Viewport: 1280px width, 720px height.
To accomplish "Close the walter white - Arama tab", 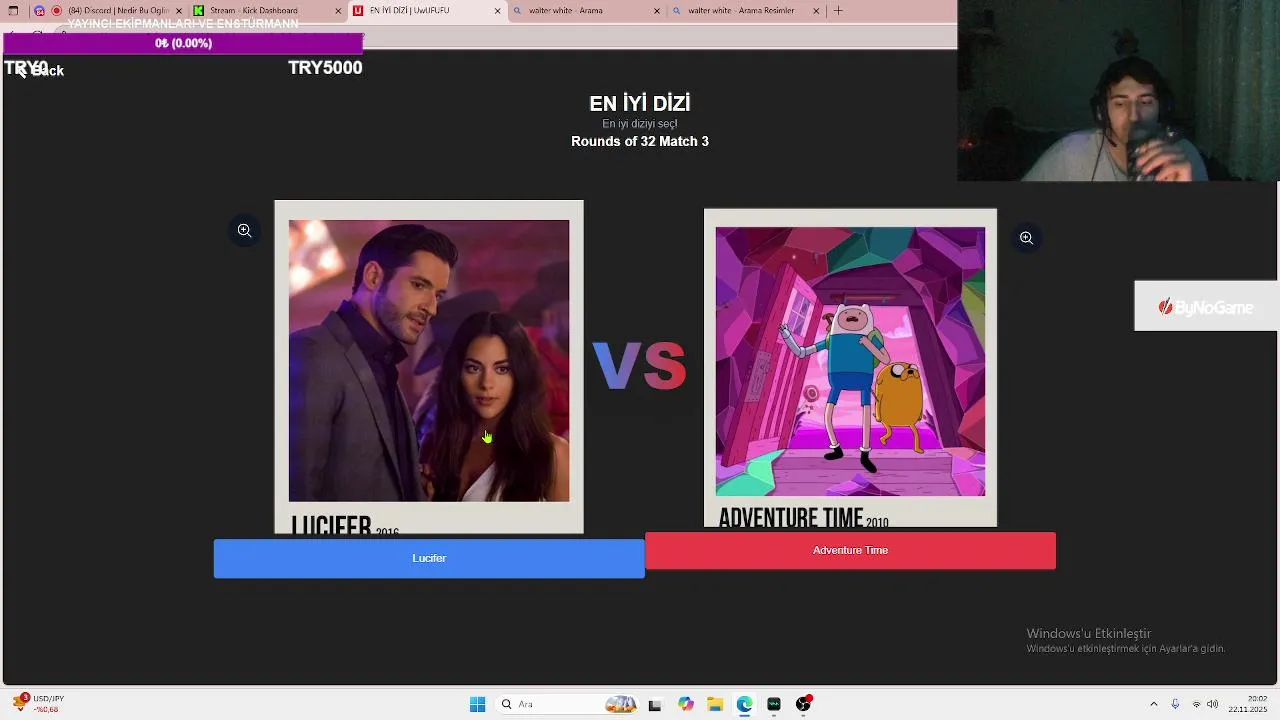I will [x=657, y=11].
